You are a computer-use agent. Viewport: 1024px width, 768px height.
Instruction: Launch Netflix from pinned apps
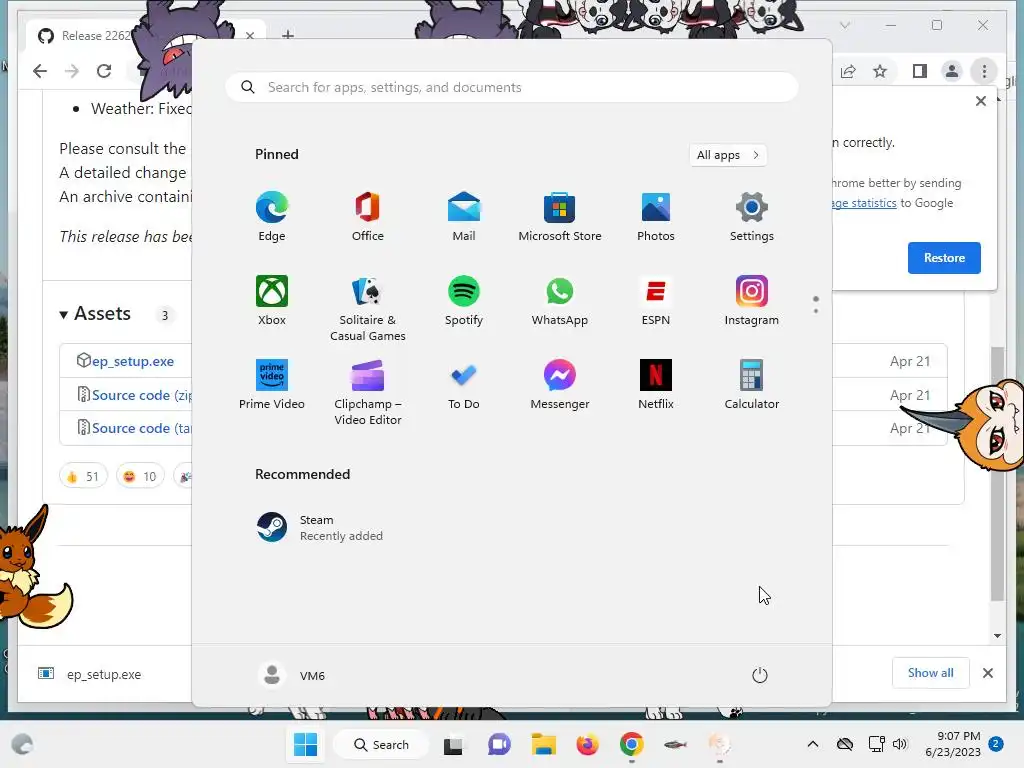(656, 385)
